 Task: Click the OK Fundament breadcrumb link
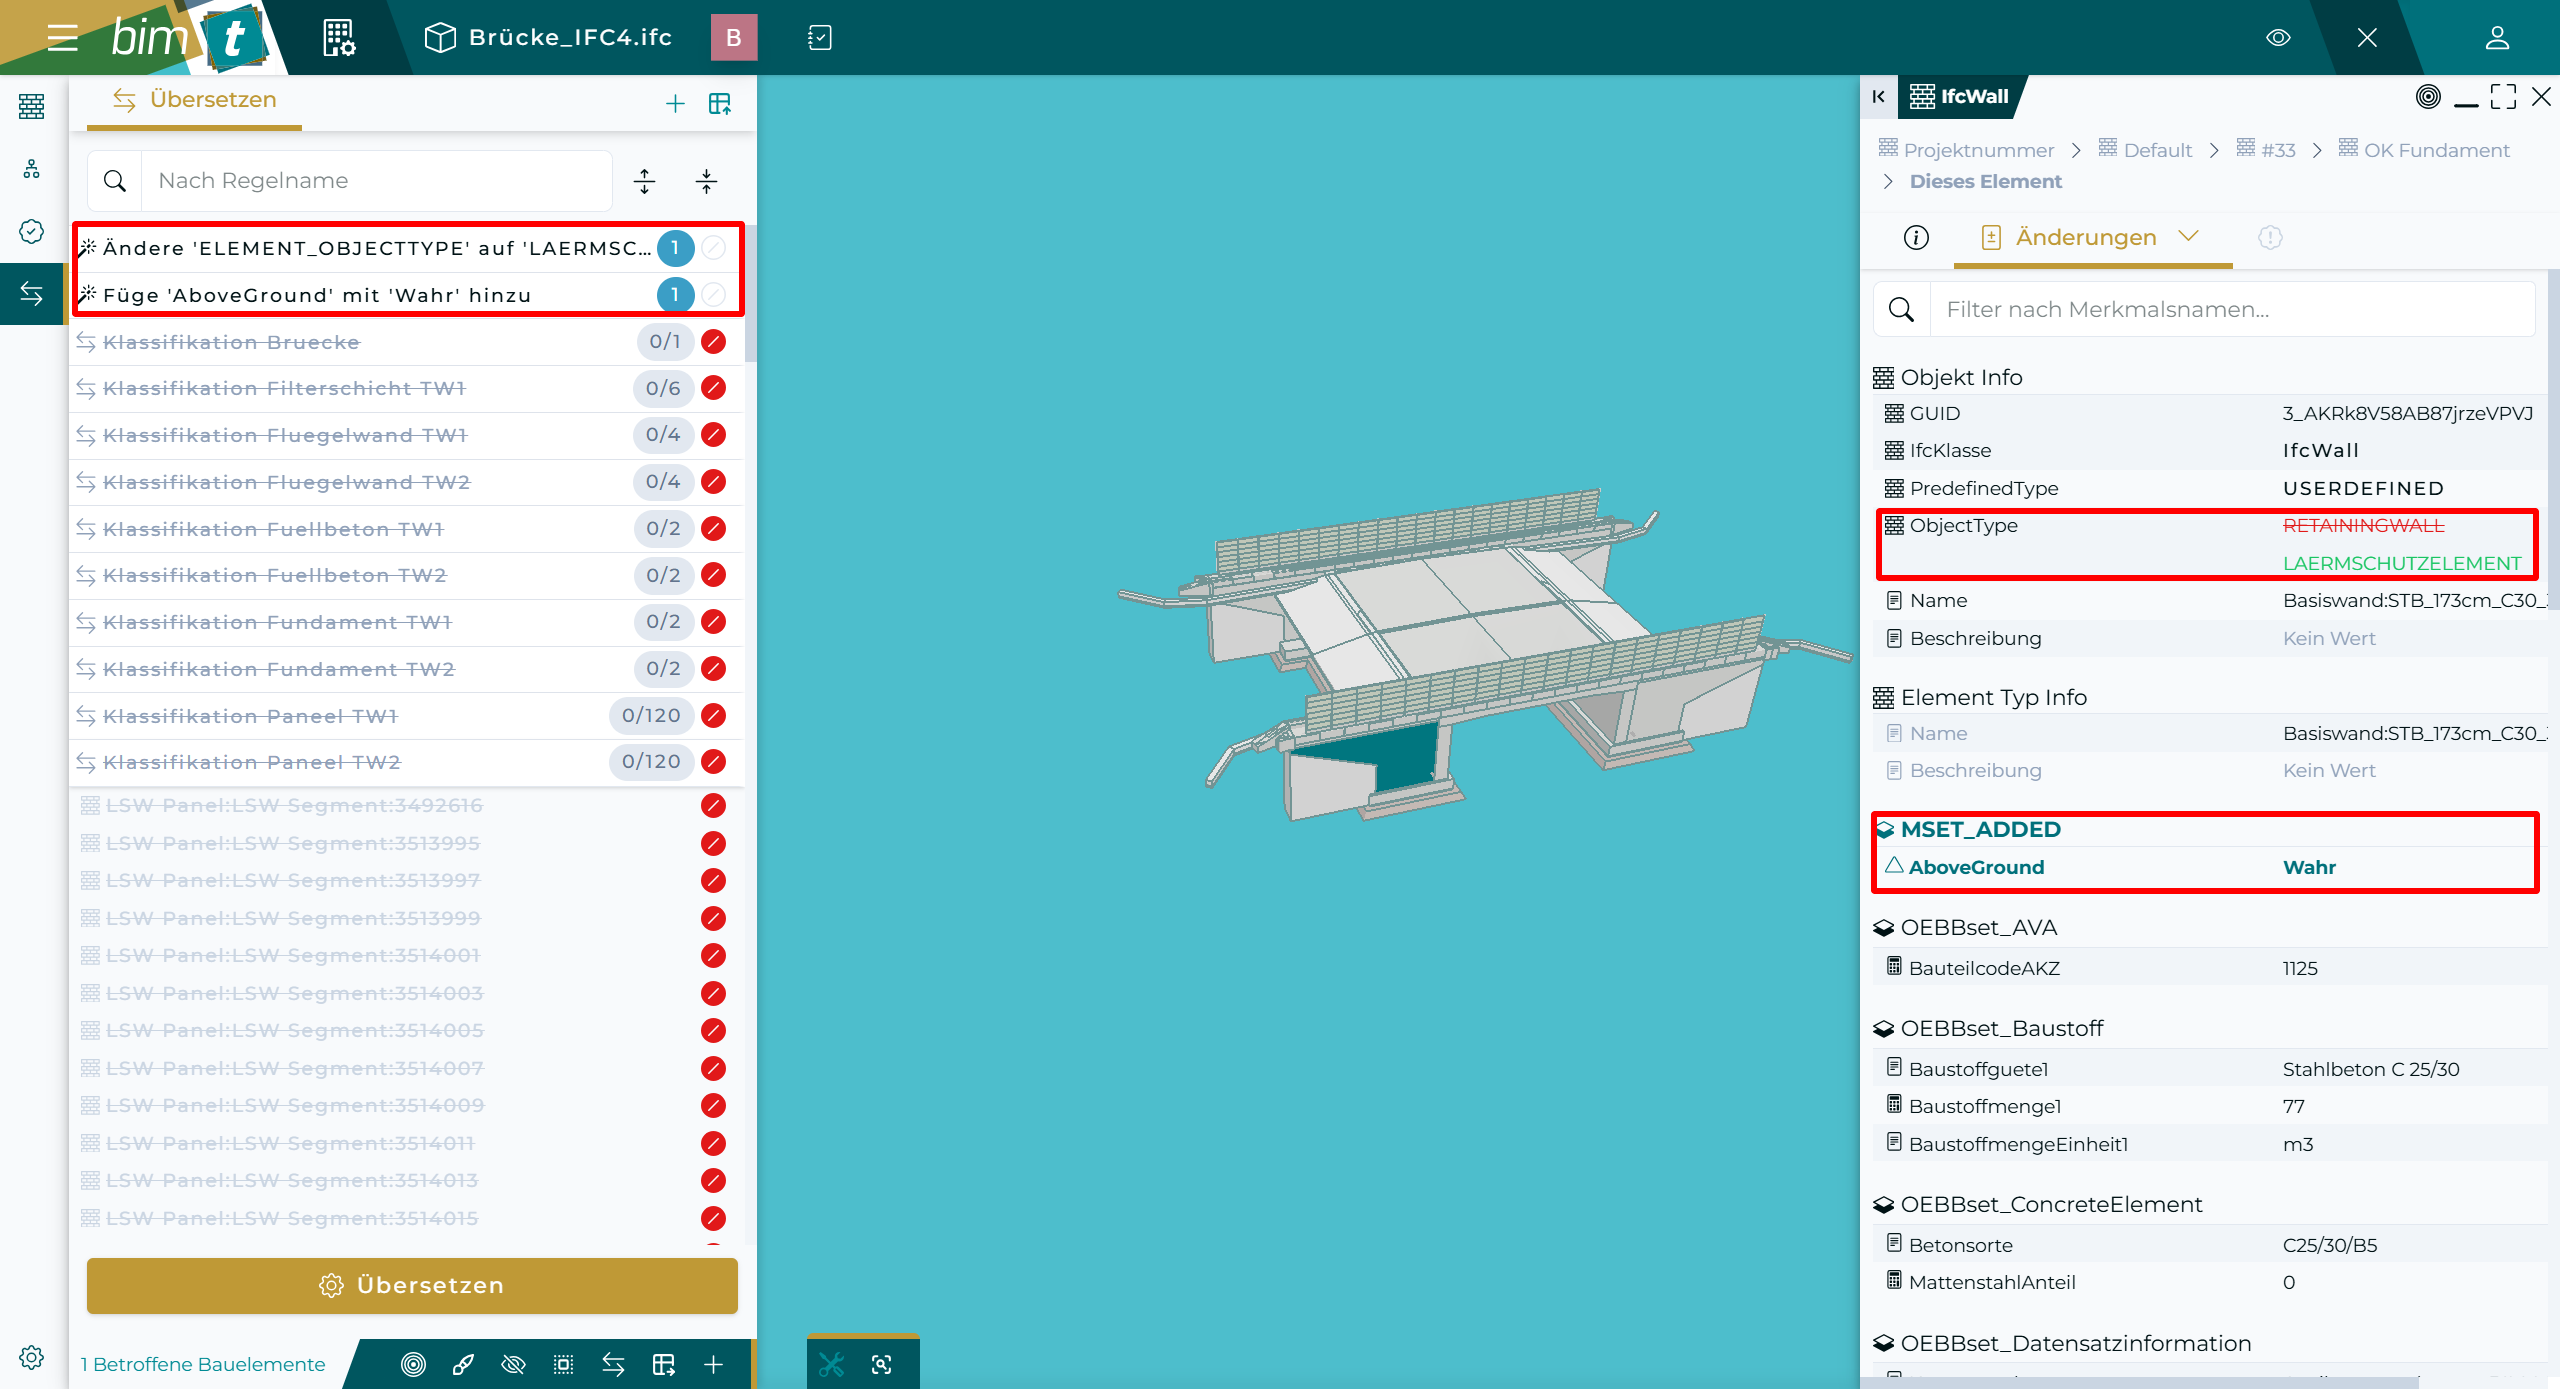point(2436,150)
